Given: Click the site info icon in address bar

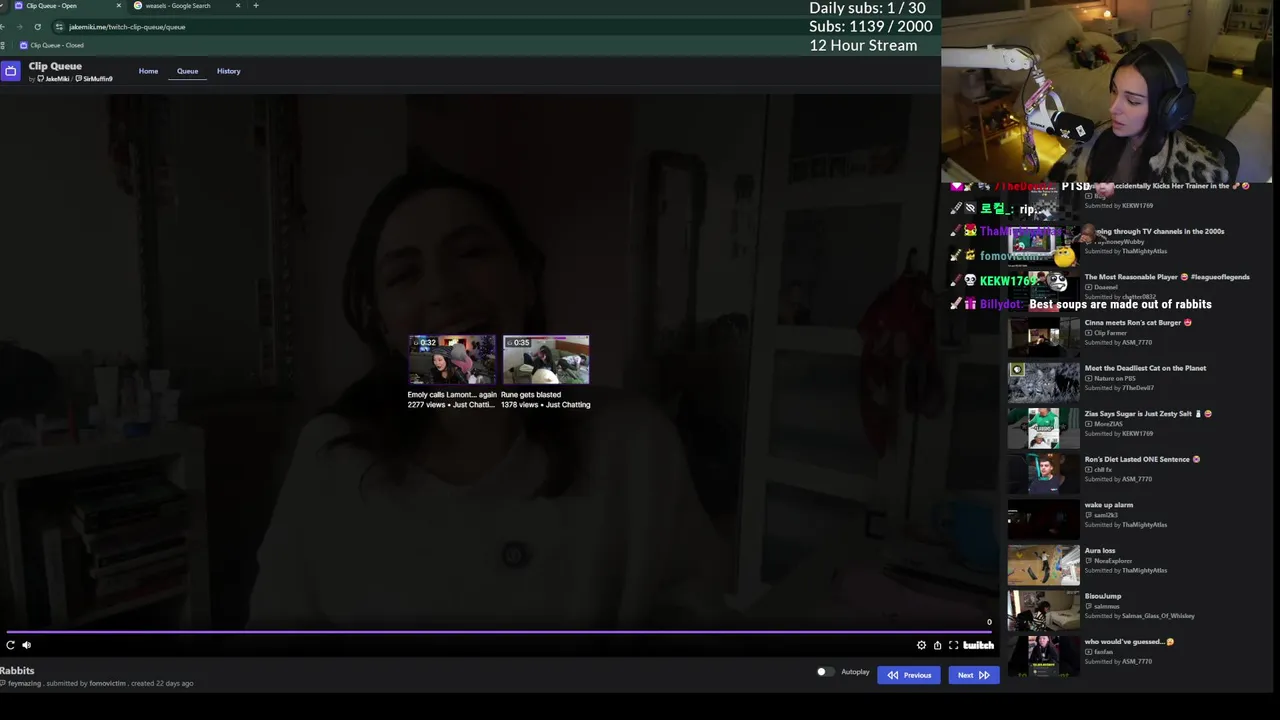Looking at the screenshot, I should pos(59,27).
